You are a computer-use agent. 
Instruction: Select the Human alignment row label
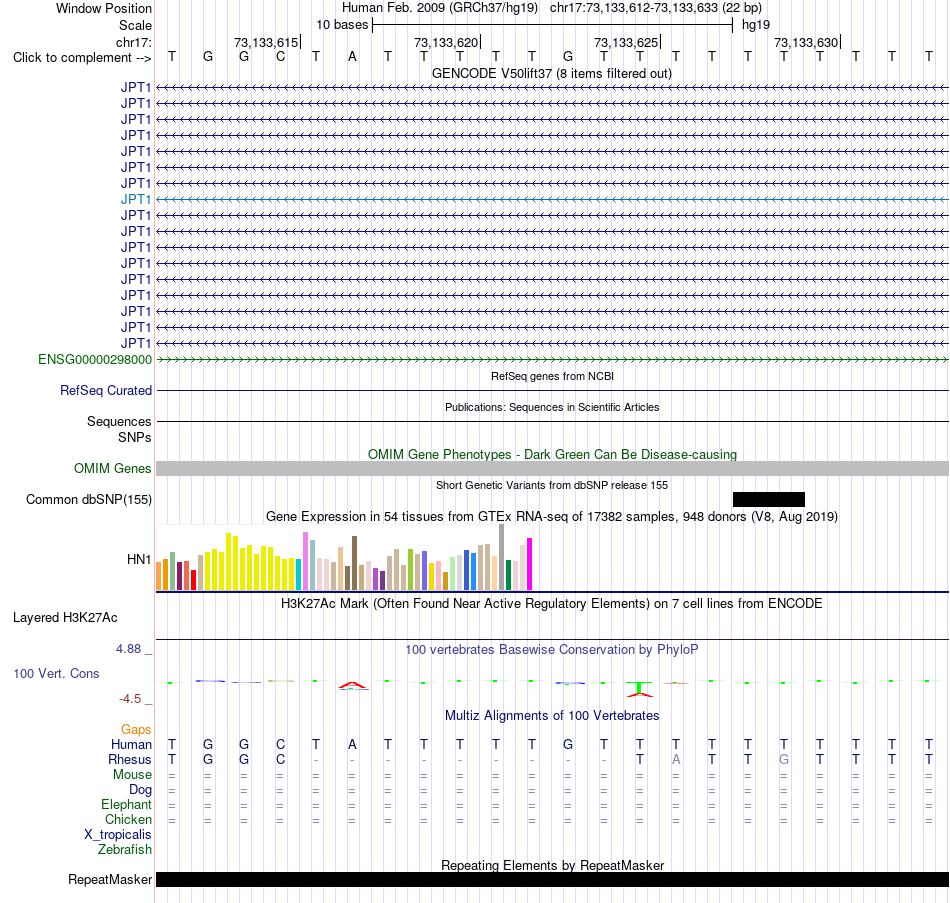point(131,744)
